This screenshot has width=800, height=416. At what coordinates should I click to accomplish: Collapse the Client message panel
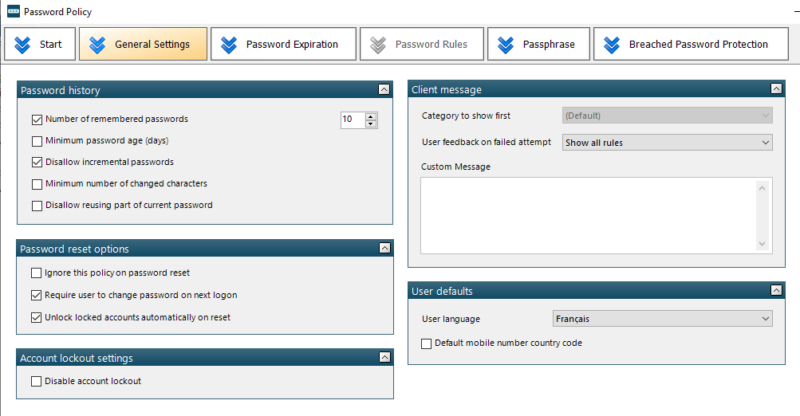point(776,90)
